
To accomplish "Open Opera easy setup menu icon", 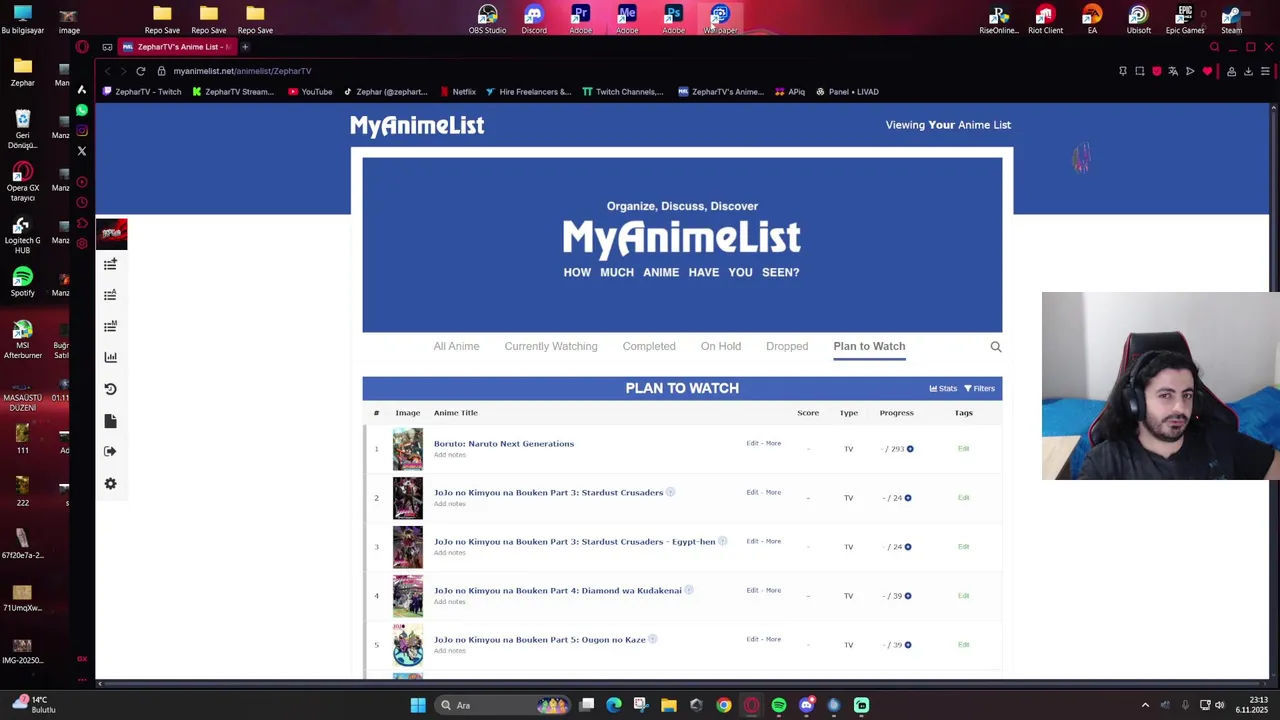I will (x=1265, y=71).
